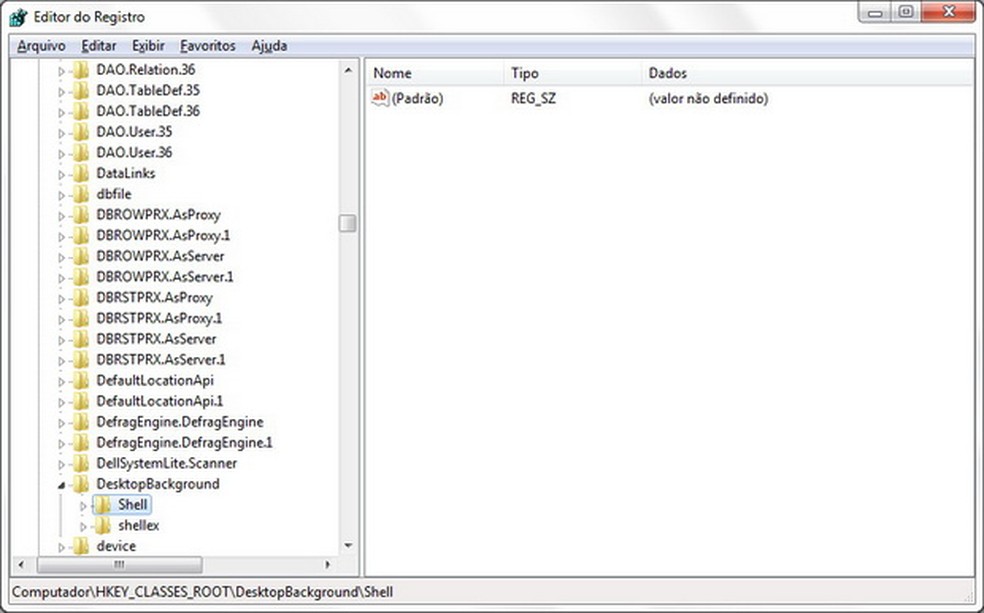Click the Dados column header

808,73
